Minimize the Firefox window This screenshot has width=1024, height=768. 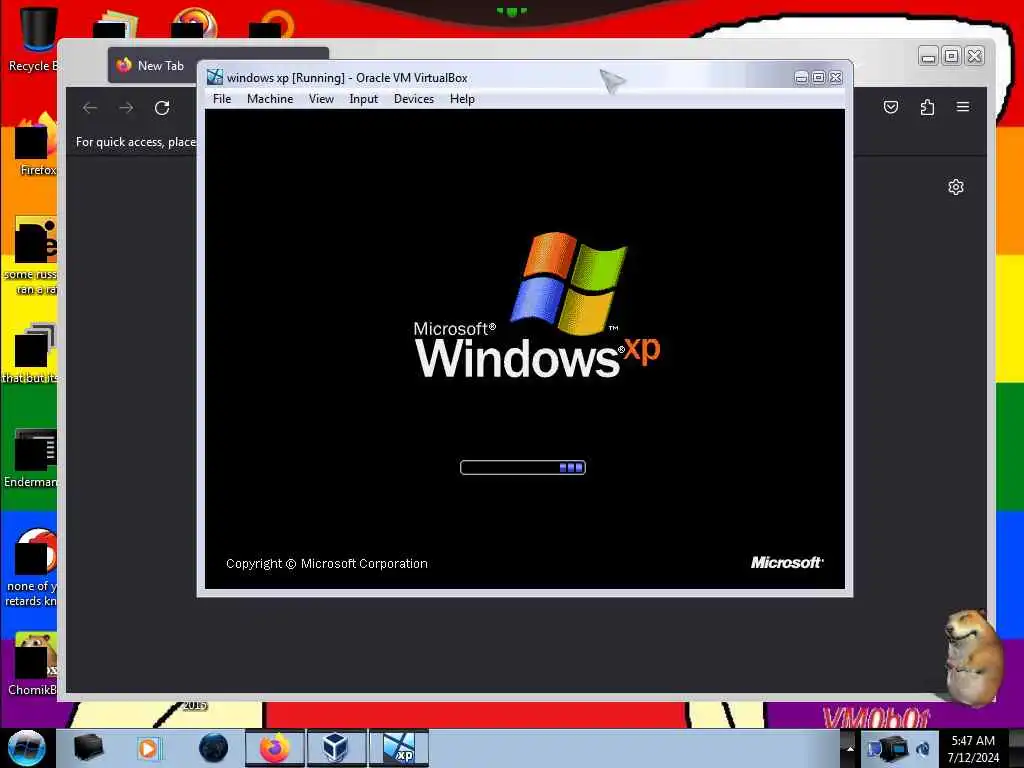click(928, 56)
